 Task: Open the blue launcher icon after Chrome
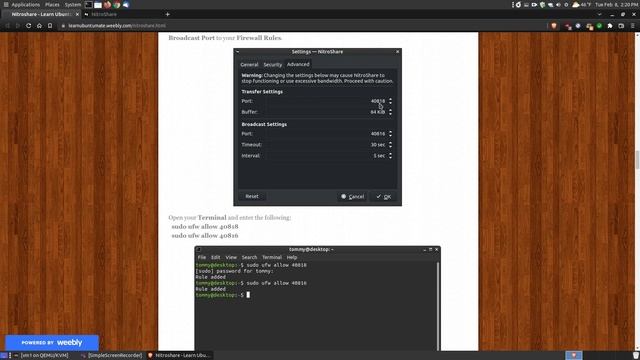(x=126, y=4)
